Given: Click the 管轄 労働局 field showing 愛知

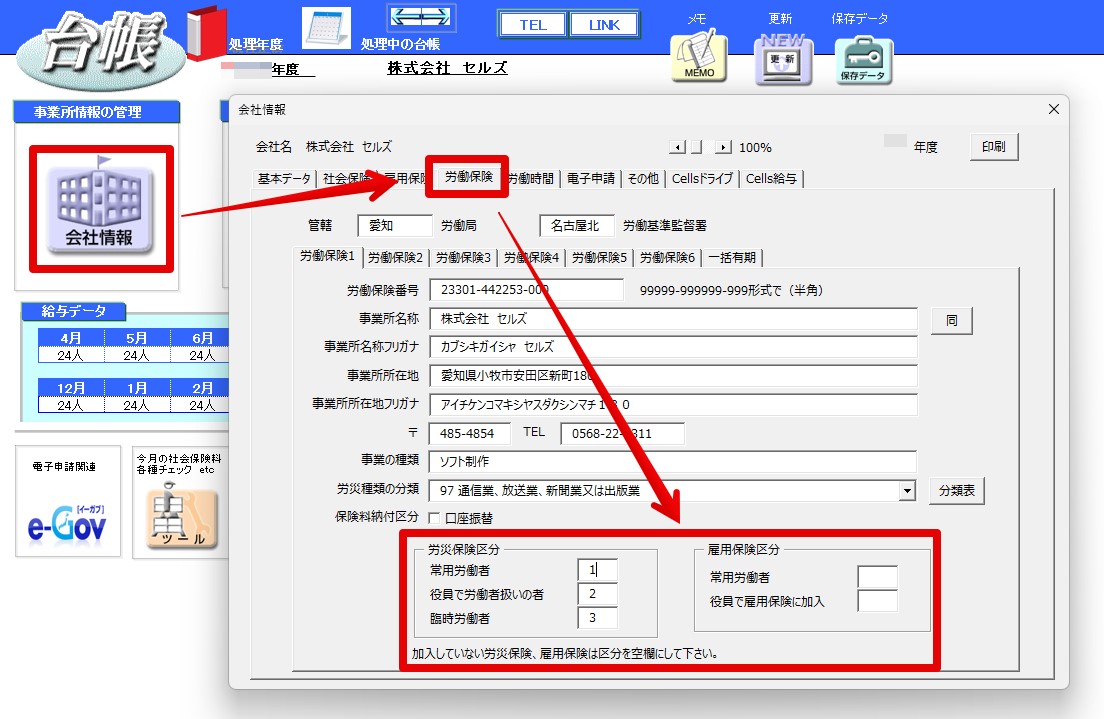Looking at the screenshot, I should point(394,225).
